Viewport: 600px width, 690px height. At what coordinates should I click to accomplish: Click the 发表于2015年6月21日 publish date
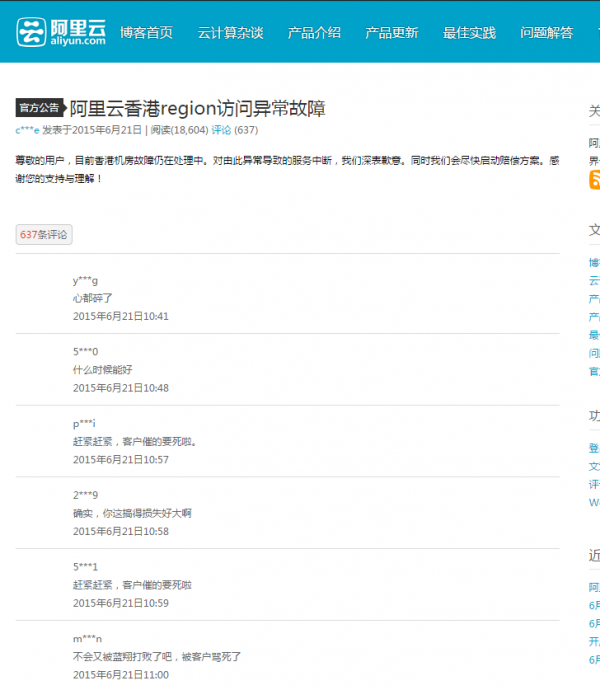click(92, 130)
